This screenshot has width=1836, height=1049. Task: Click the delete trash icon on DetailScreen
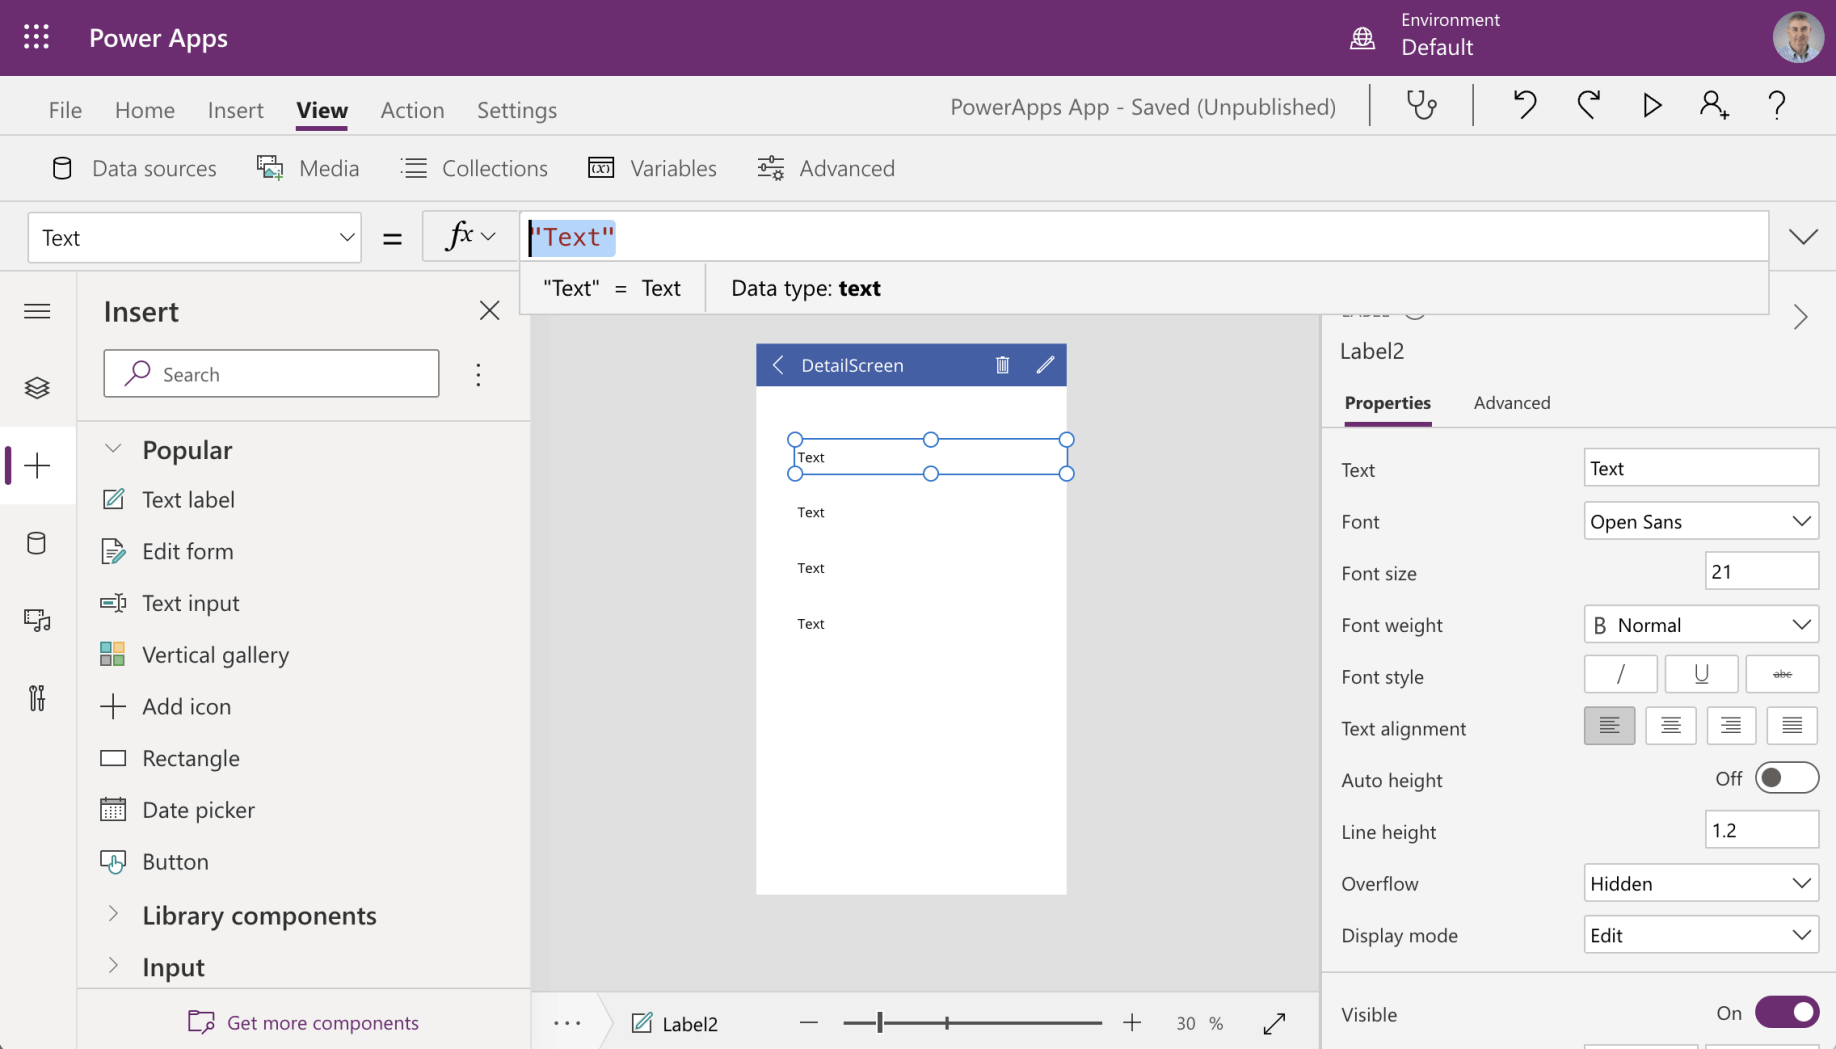point(1002,365)
